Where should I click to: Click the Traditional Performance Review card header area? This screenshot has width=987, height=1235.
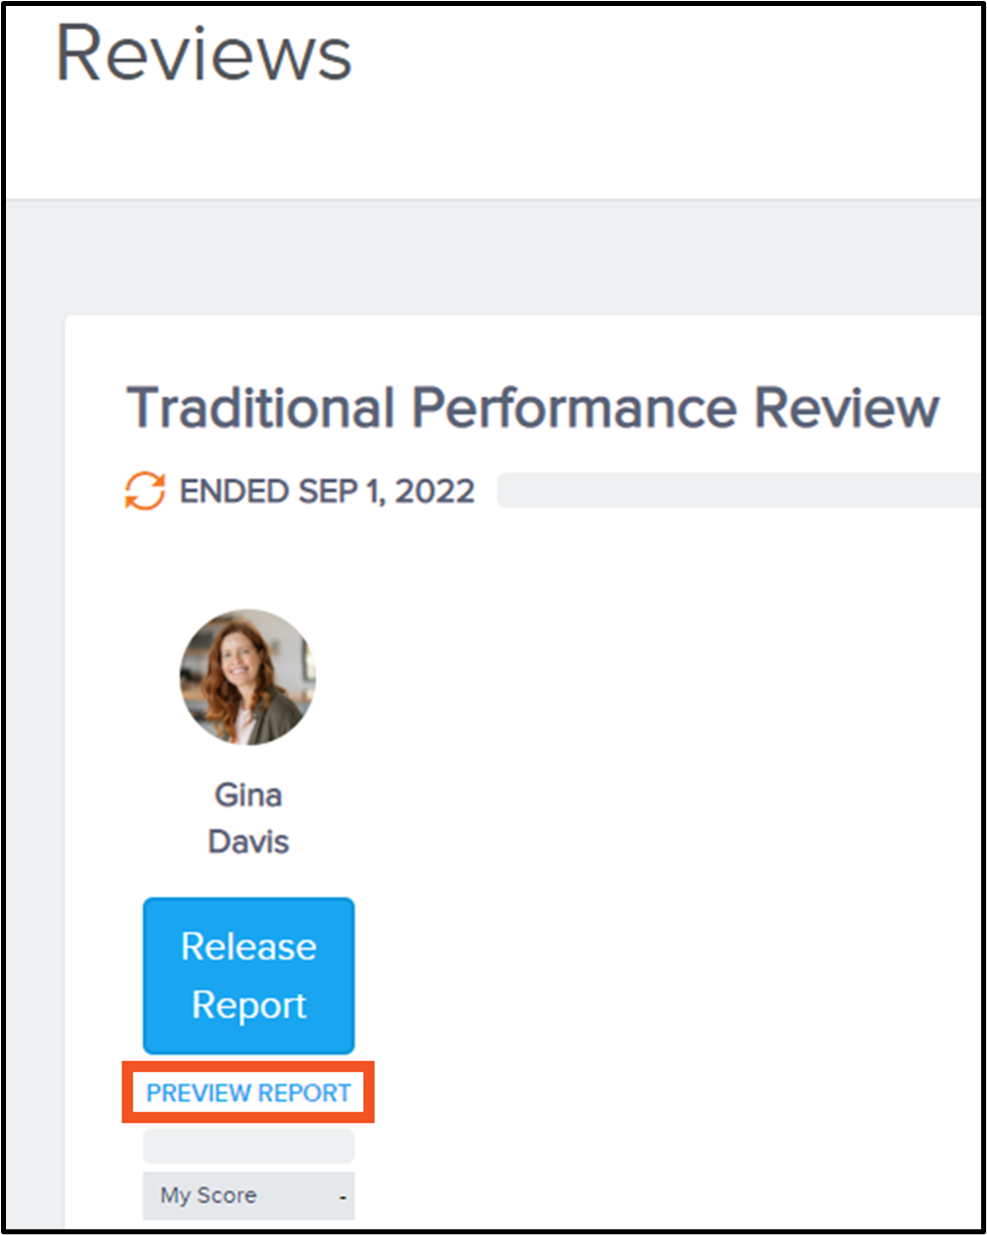[x=533, y=406]
